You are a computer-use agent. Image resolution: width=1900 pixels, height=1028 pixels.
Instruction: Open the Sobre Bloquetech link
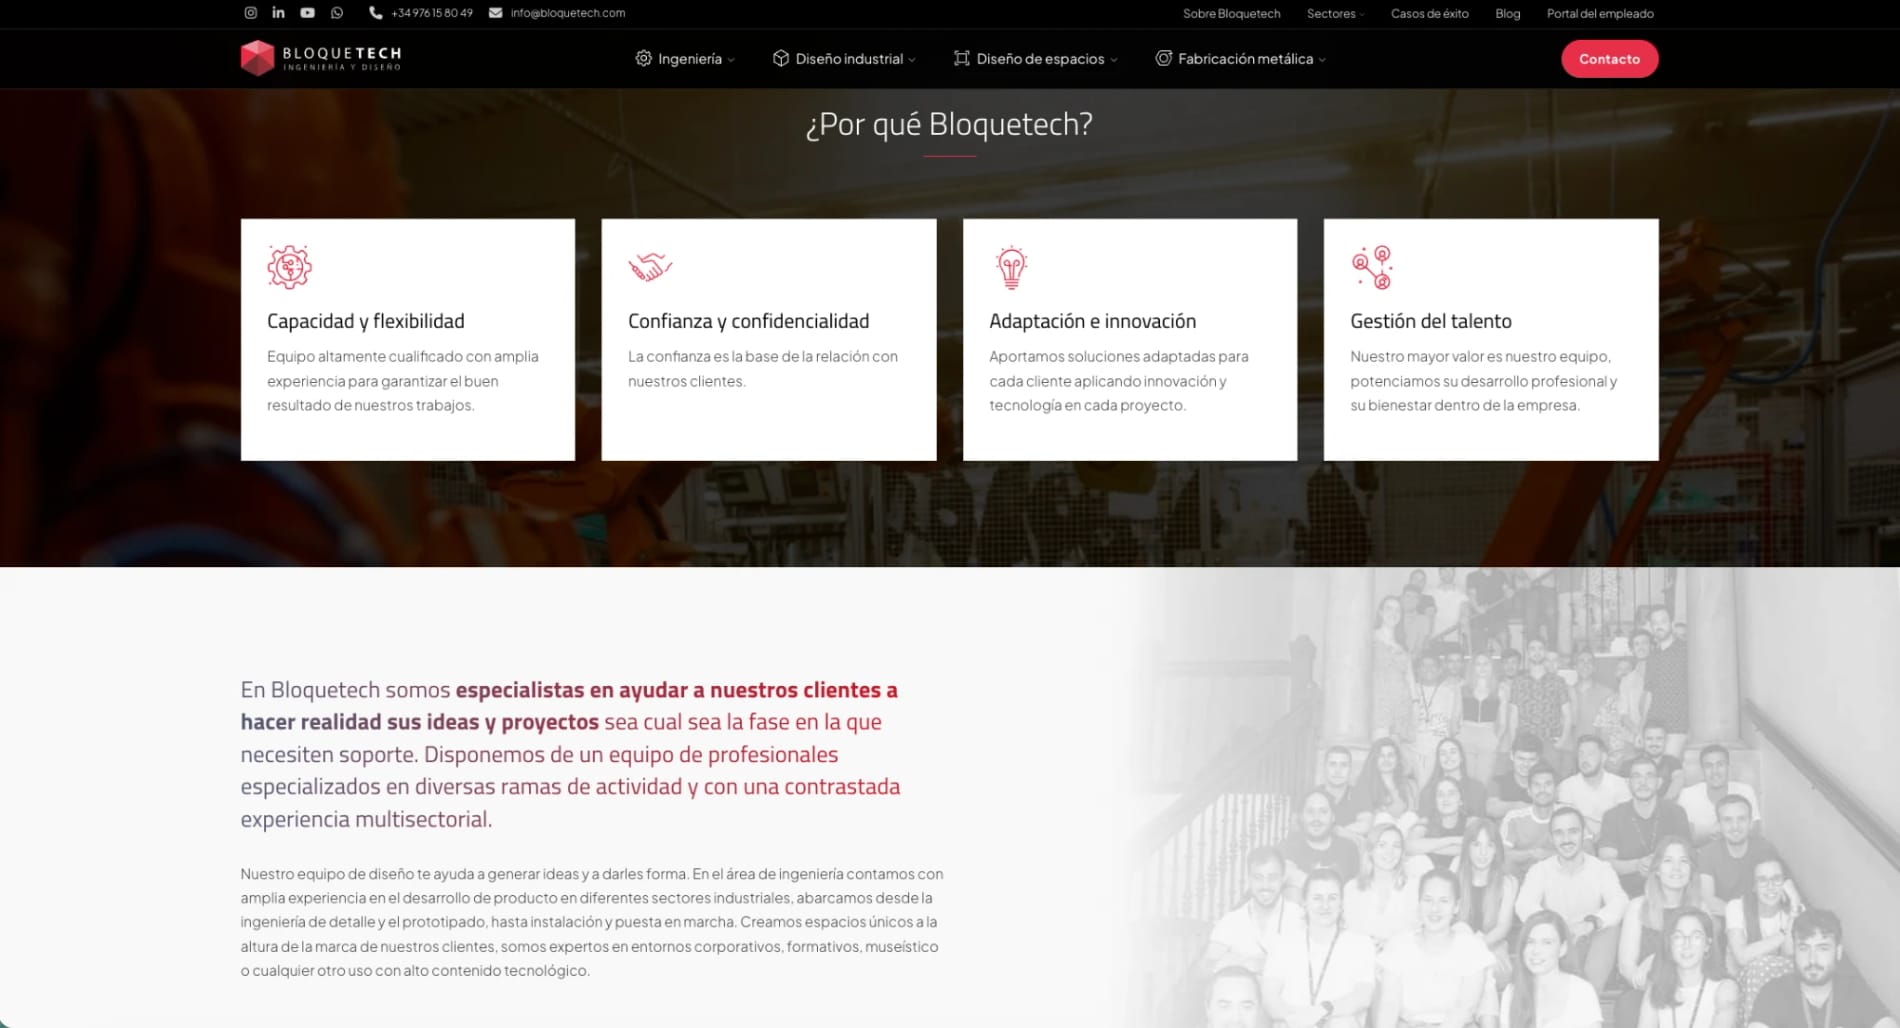pos(1231,14)
